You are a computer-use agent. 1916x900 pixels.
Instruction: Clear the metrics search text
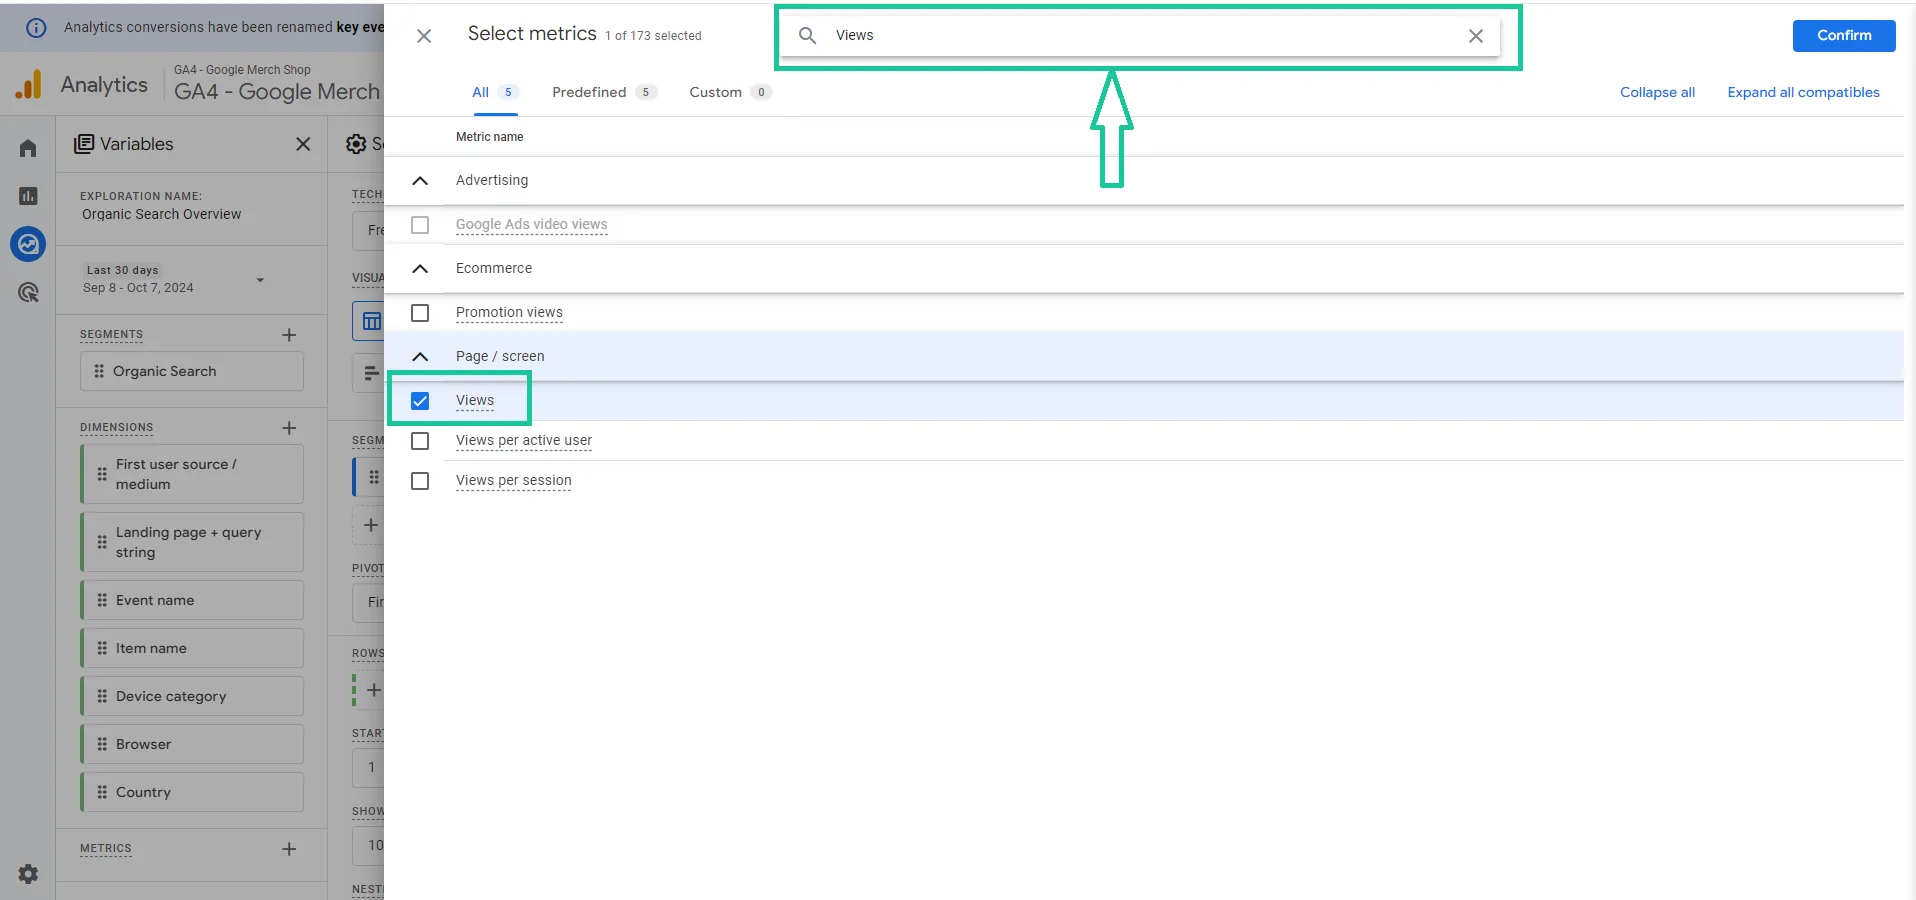coord(1475,36)
